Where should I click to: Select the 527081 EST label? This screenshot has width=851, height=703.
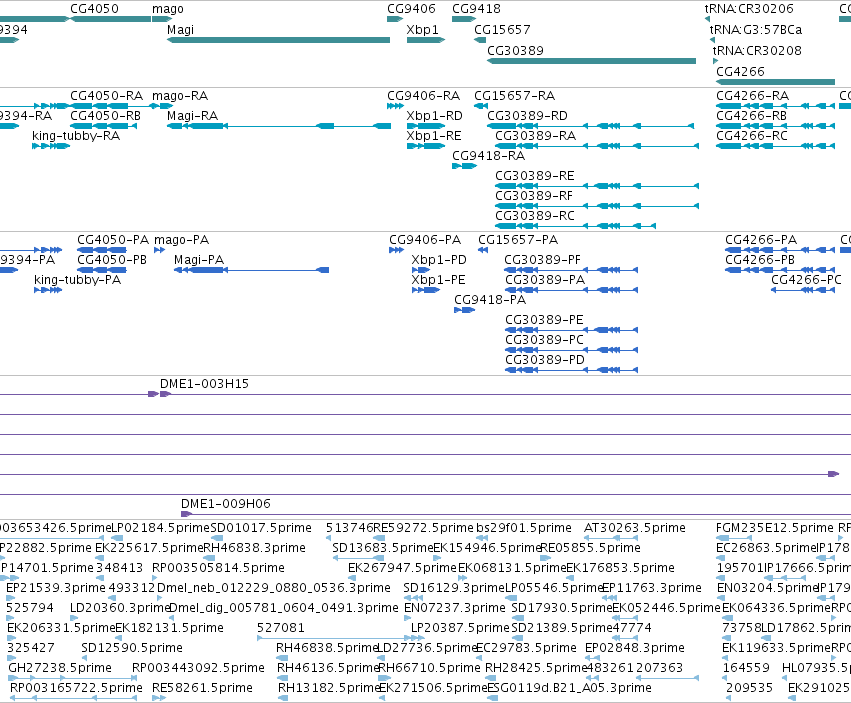[x=281, y=628]
